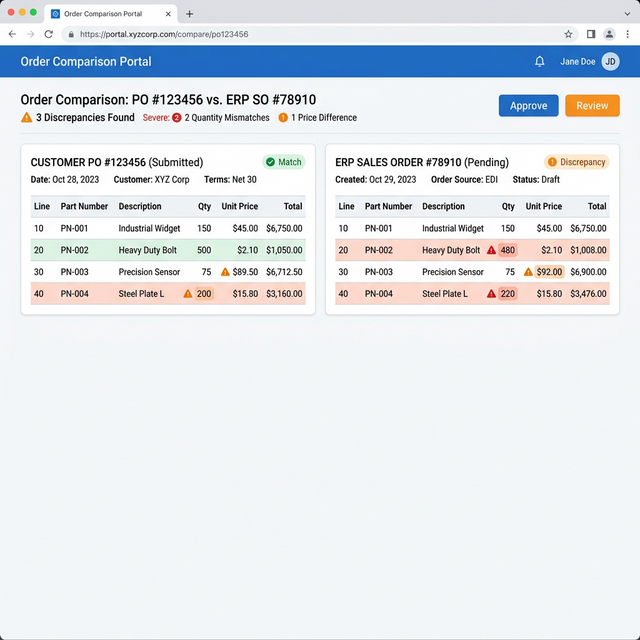640x640 pixels.
Task: Click Terms: Net 30 text
Action: click(x=230, y=180)
